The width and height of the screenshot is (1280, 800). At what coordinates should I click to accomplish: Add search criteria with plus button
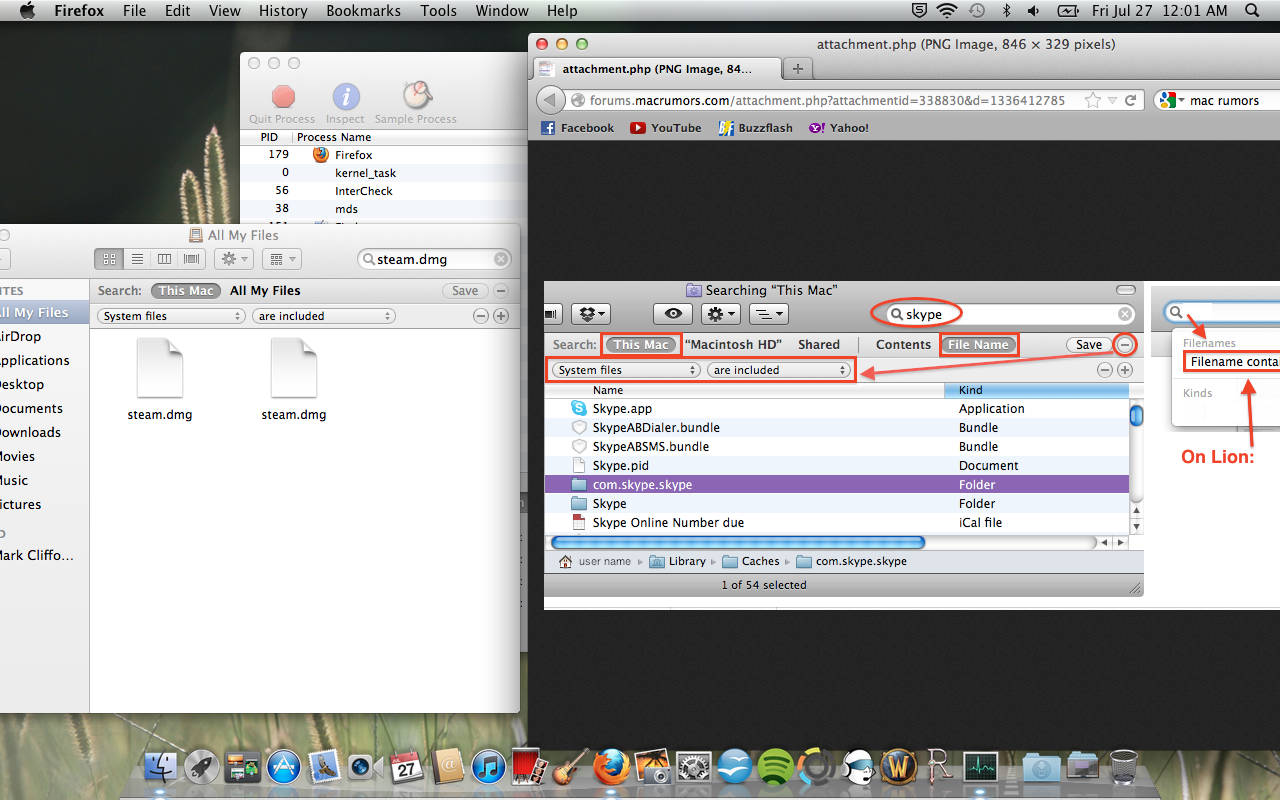click(x=501, y=316)
